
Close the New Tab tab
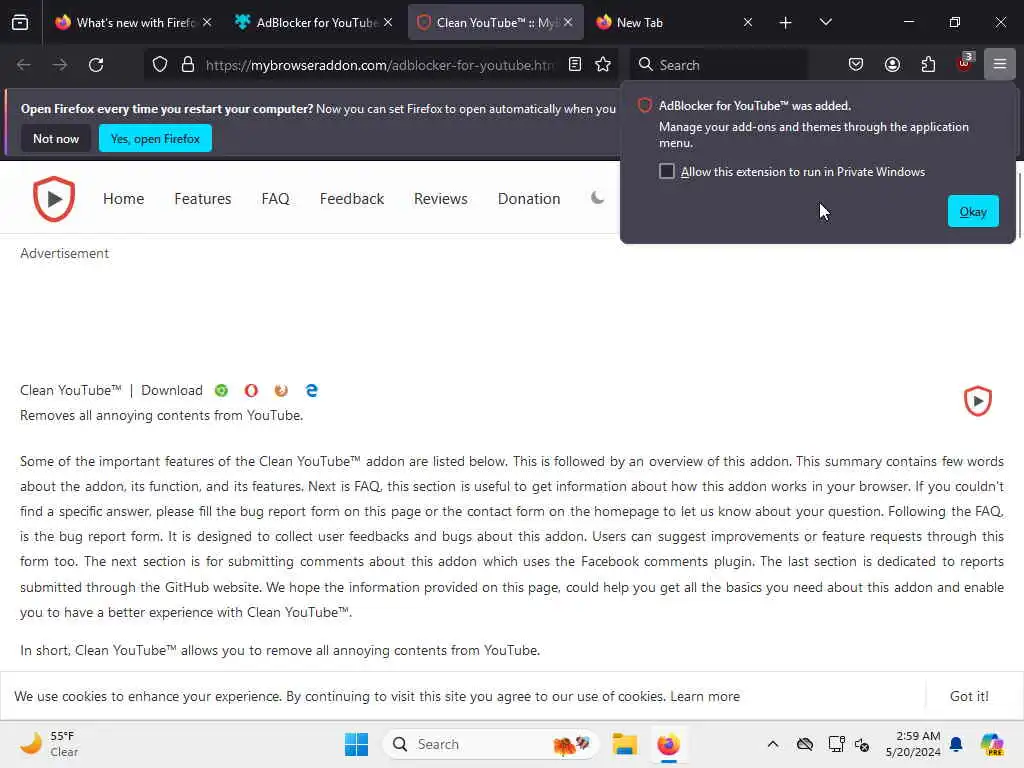tap(748, 22)
